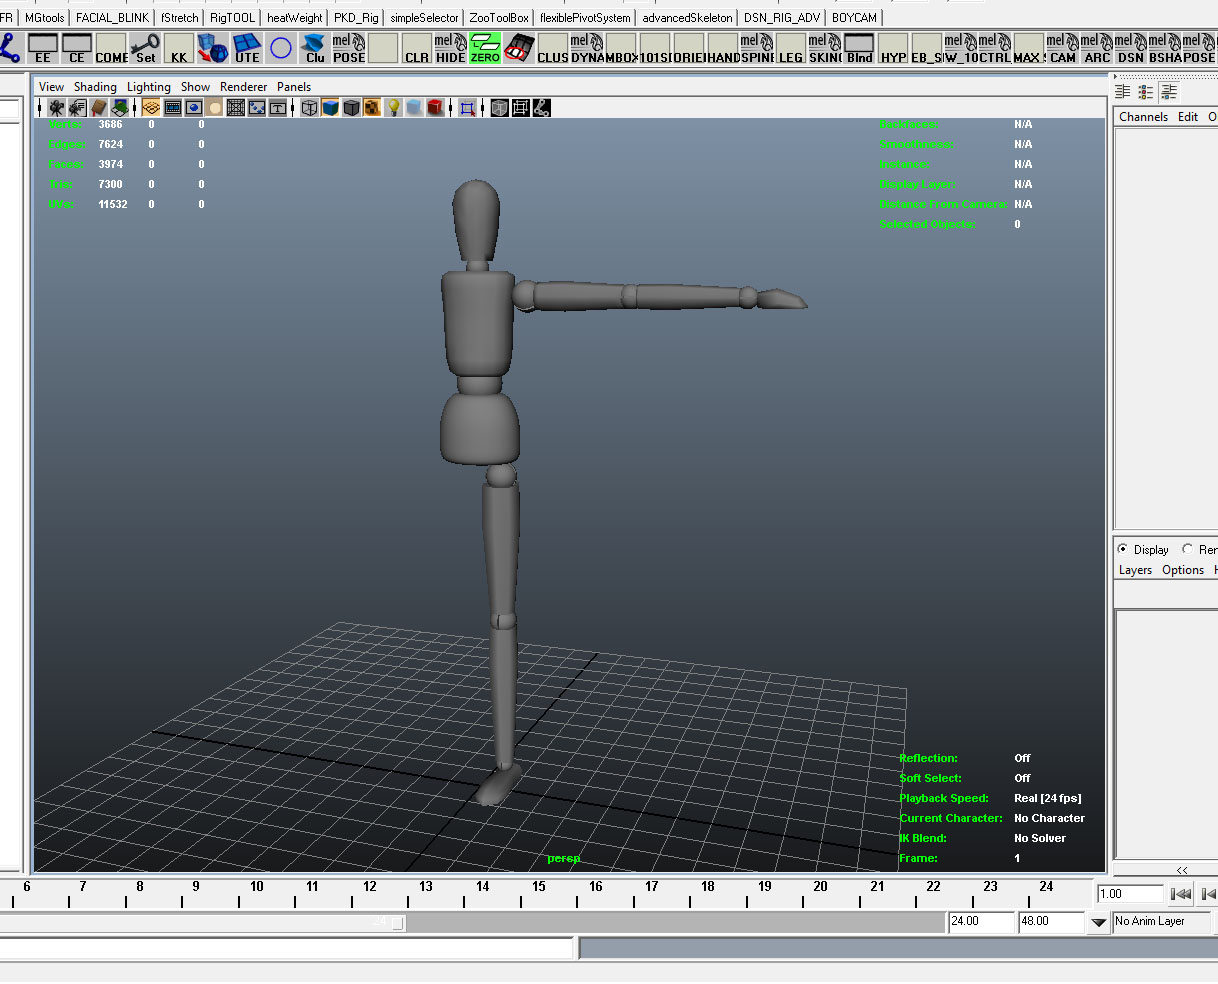Click the Clu cluster shelf icon
This screenshot has width=1218, height=984.
(315, 48)
